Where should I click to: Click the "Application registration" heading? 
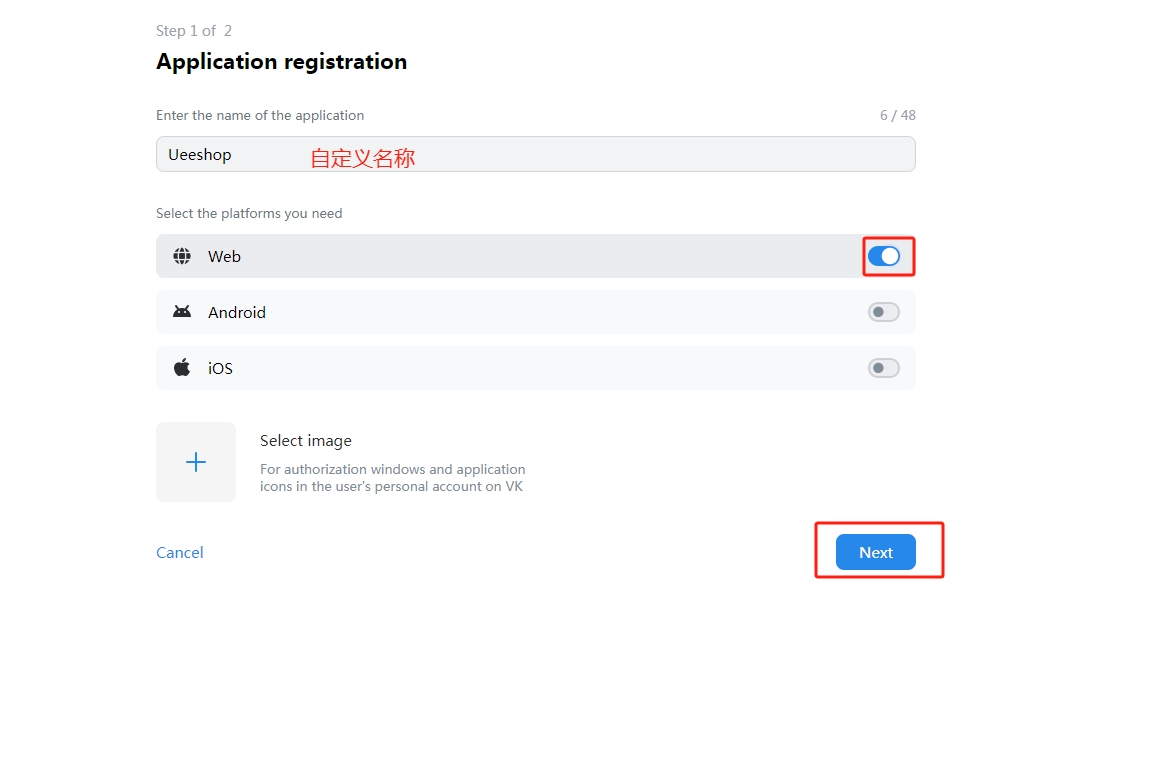281,61
